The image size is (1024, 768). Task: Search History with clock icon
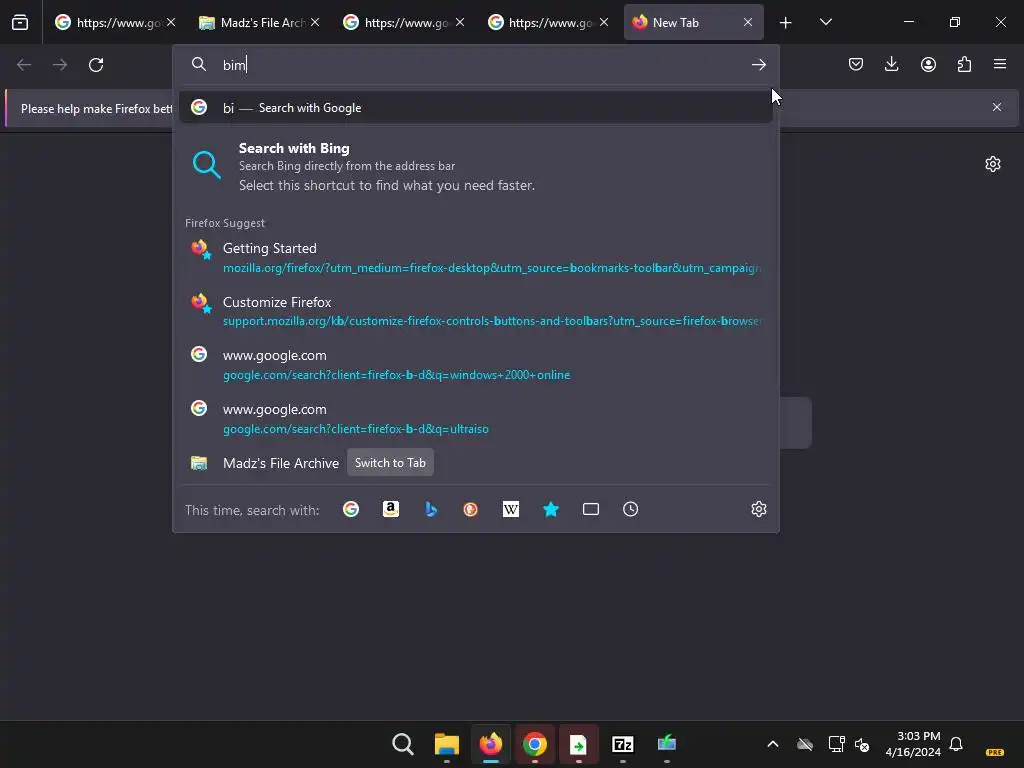point(630,509)
